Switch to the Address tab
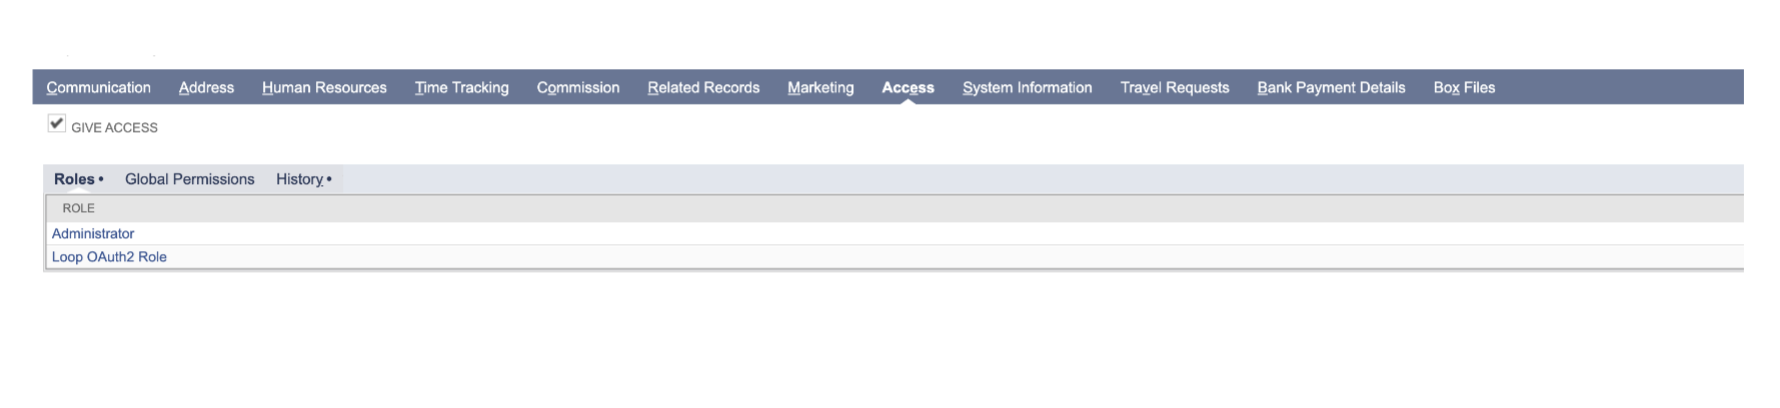Screen dimensions: 1780x408 point(206,88)
